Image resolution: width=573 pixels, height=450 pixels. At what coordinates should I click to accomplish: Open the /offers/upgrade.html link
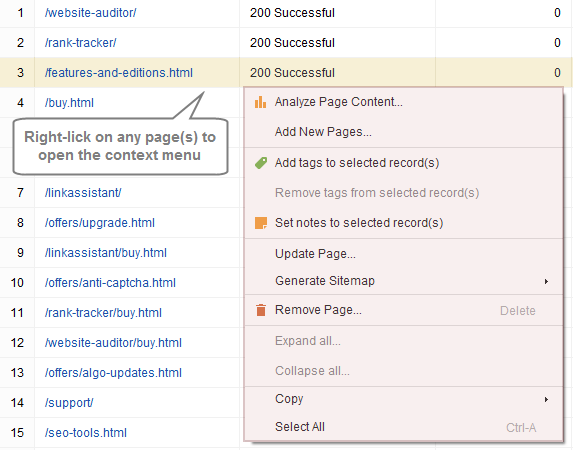click(99, 223)
